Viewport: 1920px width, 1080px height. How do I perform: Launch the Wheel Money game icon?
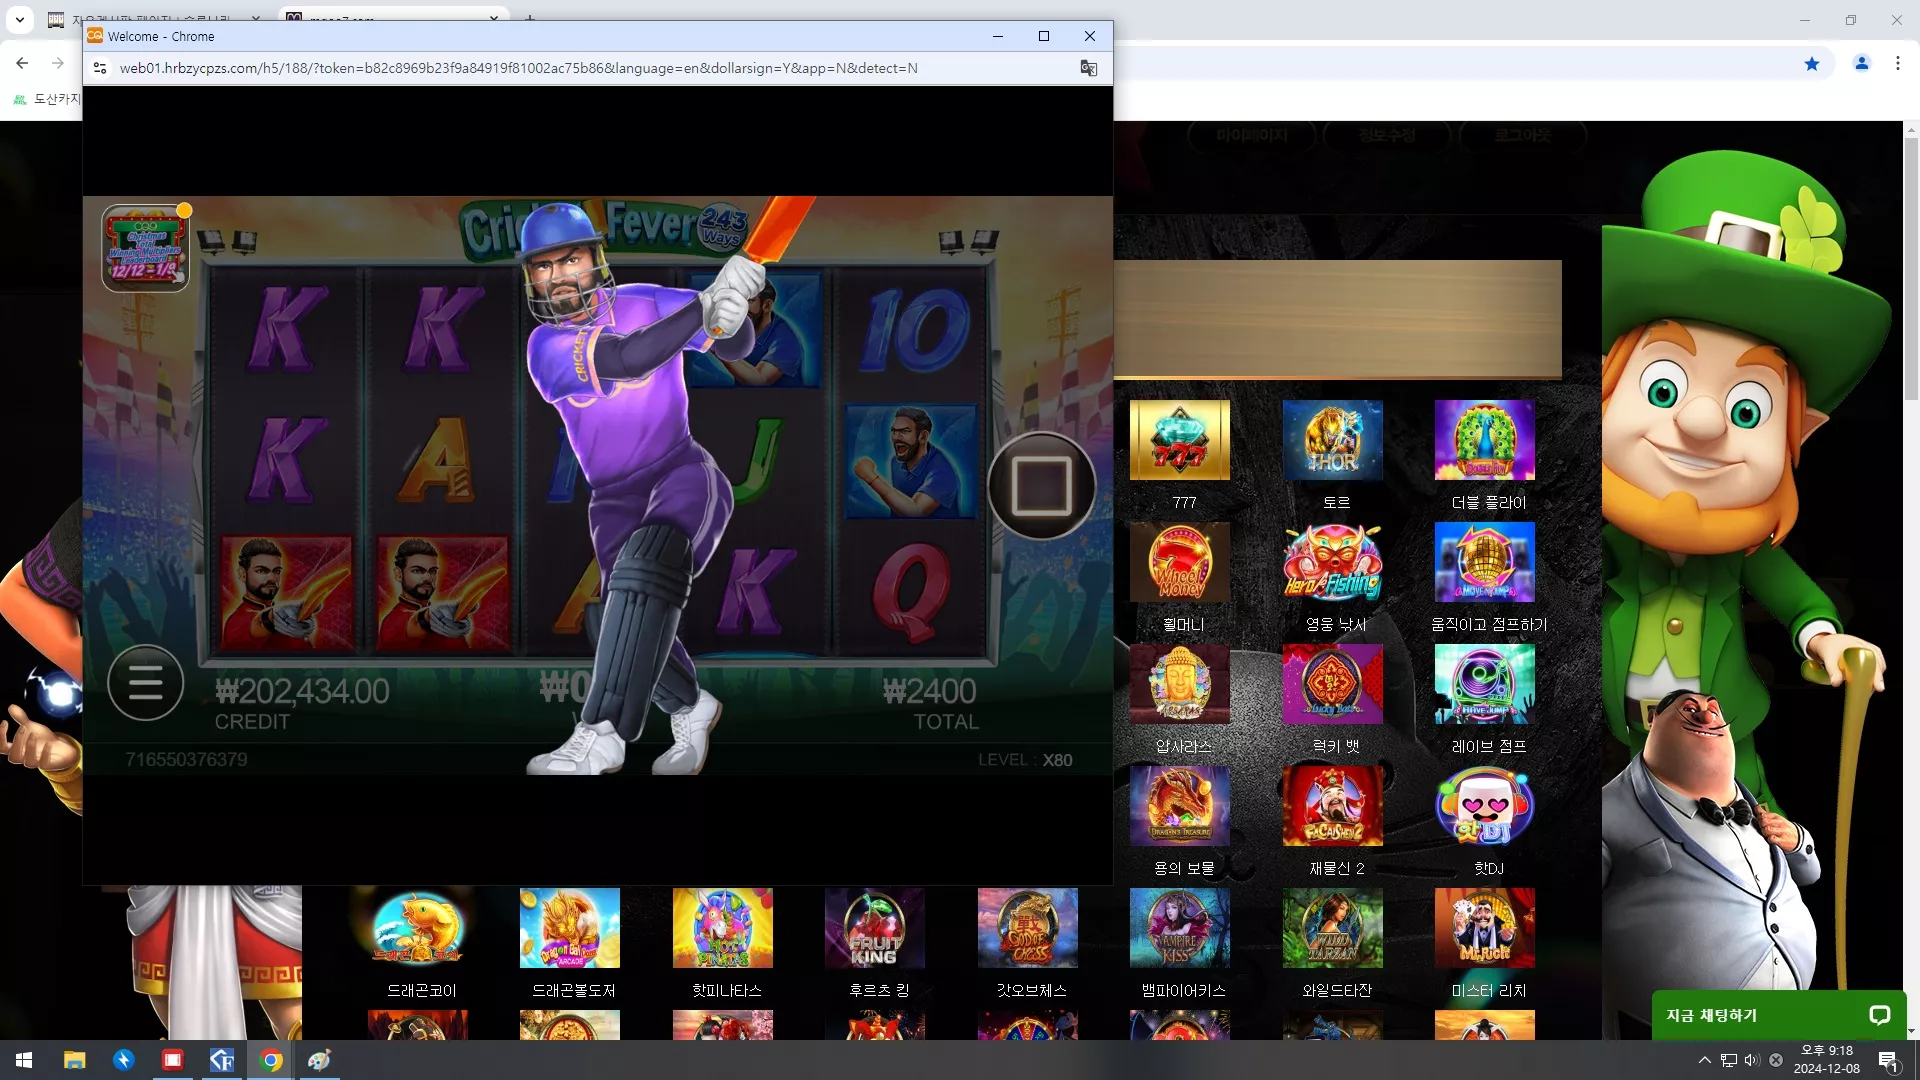click(1180, 562)
